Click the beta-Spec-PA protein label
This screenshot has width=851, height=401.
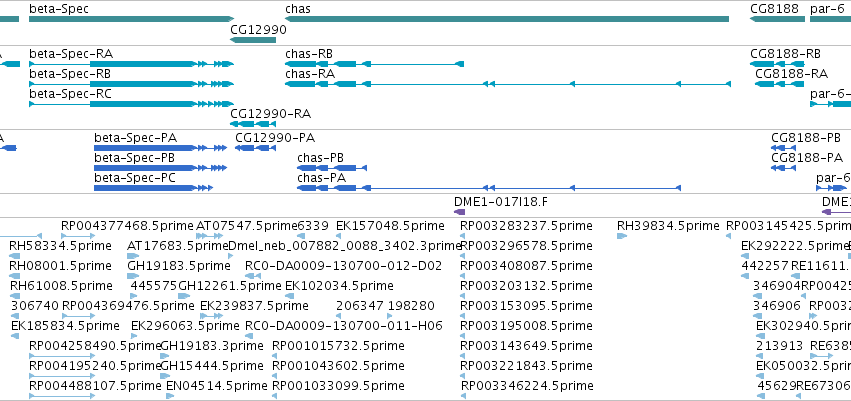[136, 138]
